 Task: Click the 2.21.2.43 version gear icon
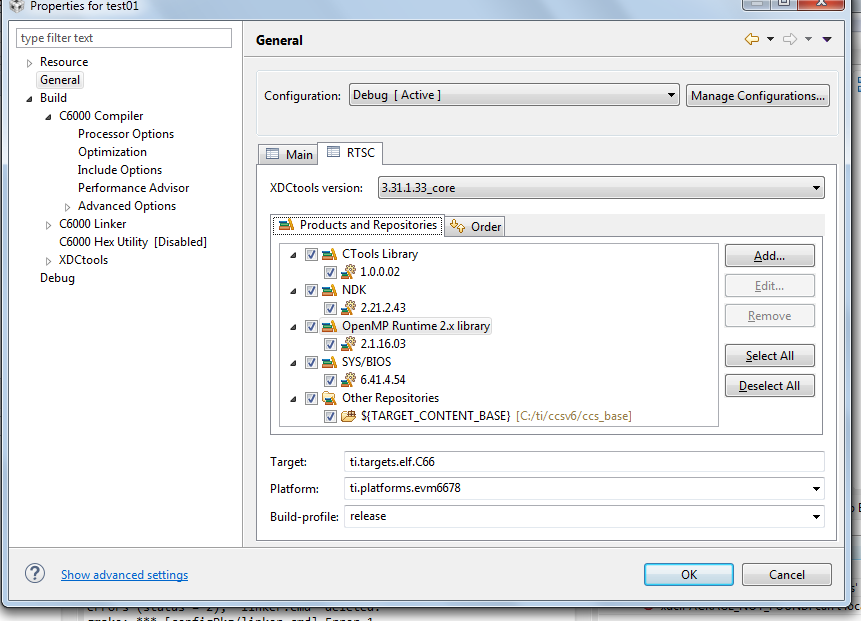348,307
